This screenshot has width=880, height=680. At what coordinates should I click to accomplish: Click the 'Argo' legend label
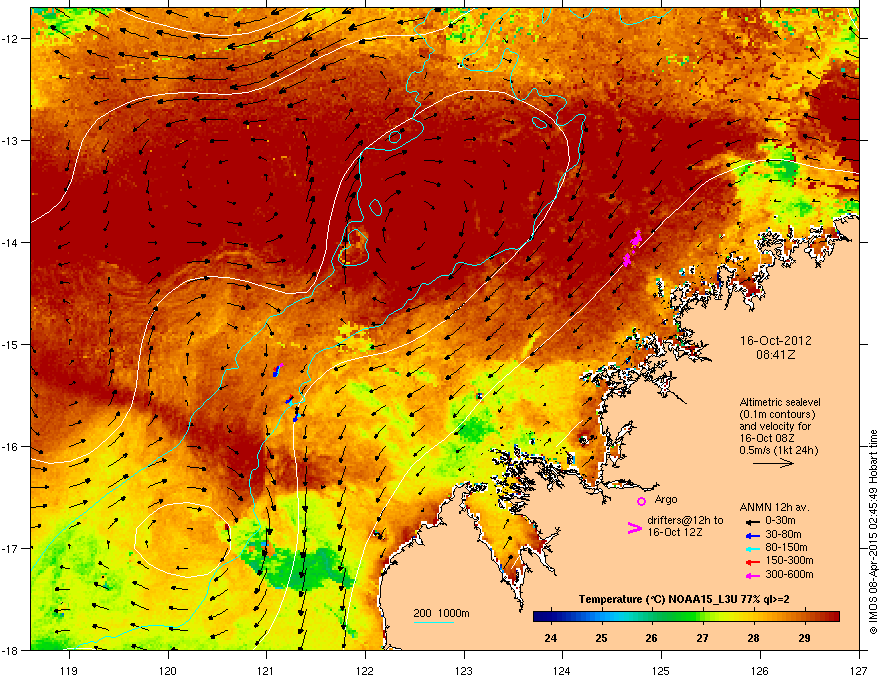click(666, 499)
